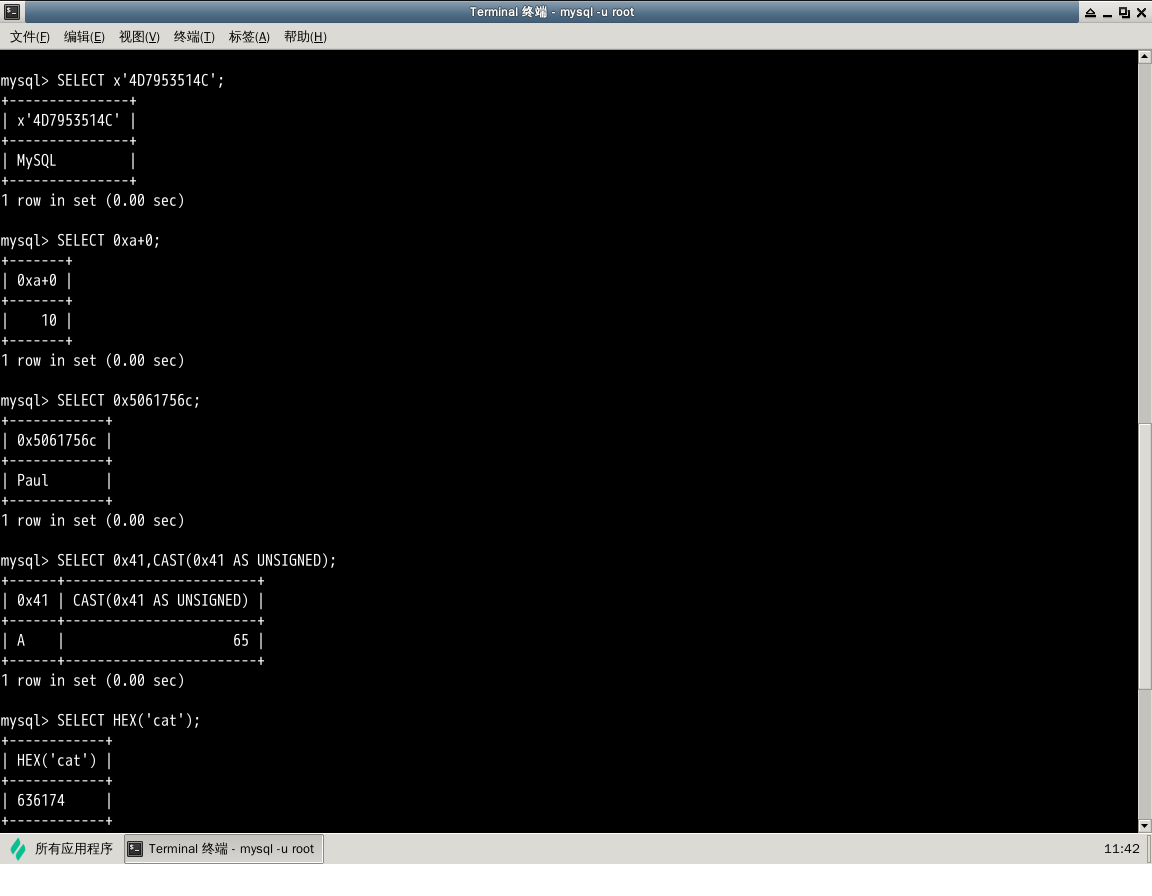Open the 帮助(H) menu

[305, 37]
